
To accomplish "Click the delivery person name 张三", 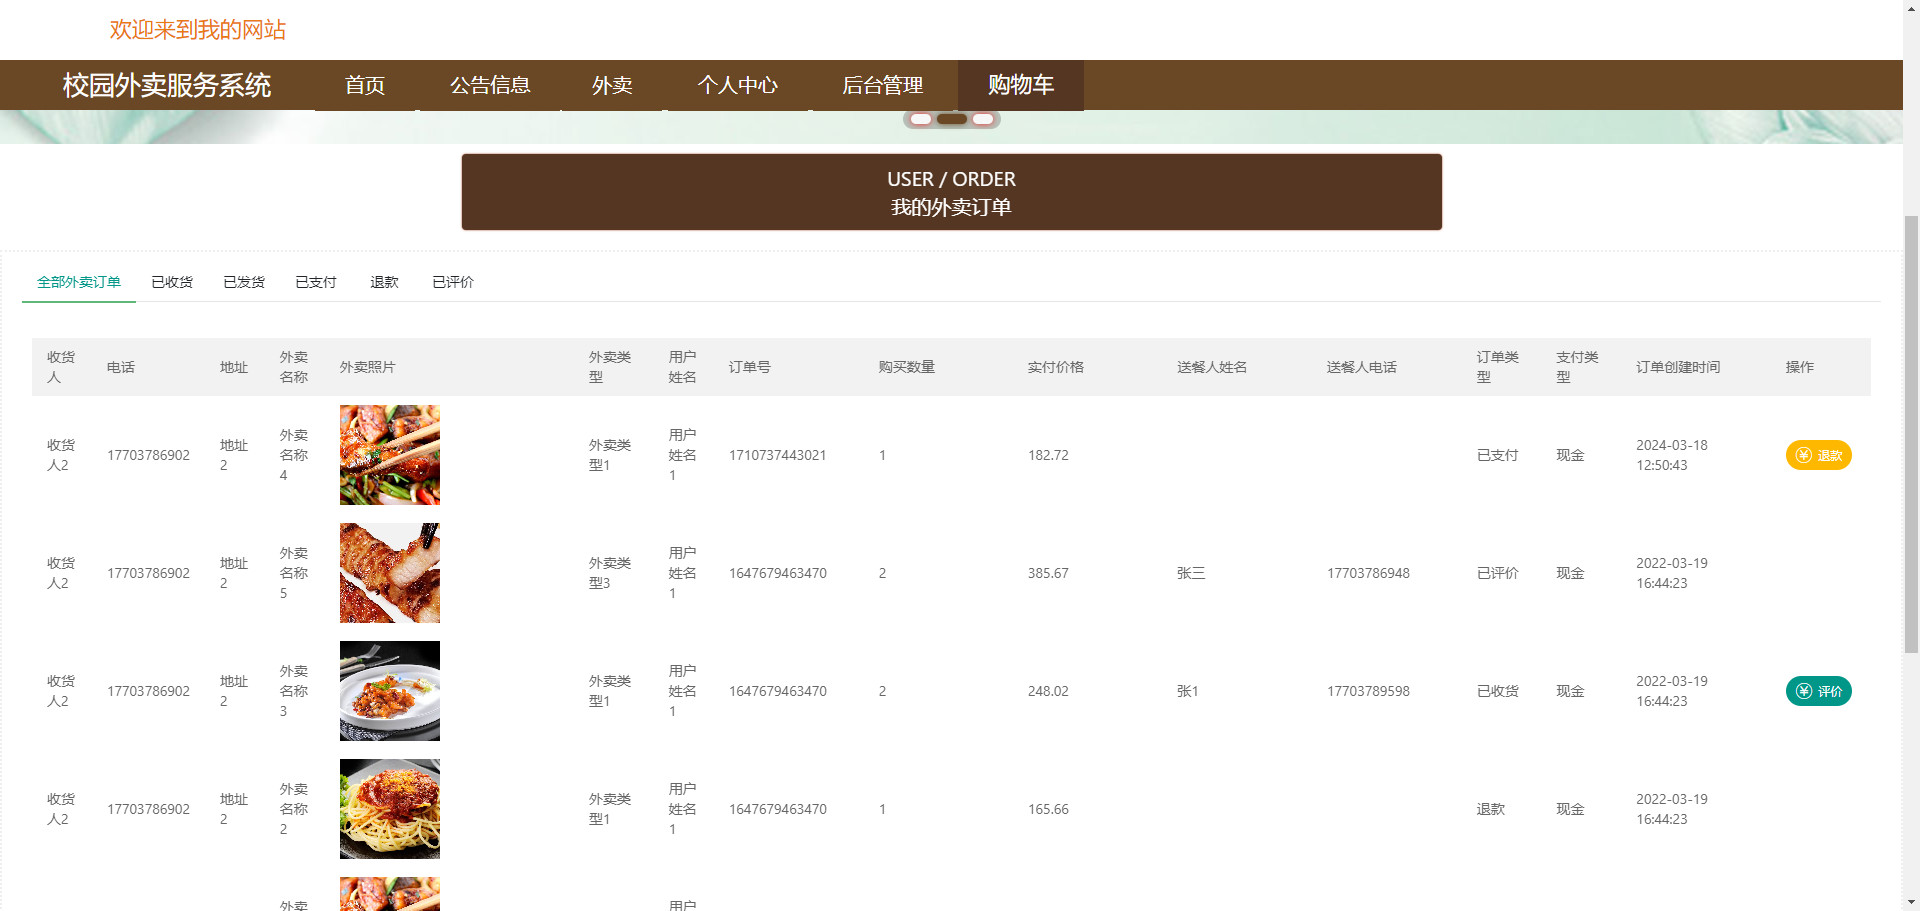I will 1191,573.
